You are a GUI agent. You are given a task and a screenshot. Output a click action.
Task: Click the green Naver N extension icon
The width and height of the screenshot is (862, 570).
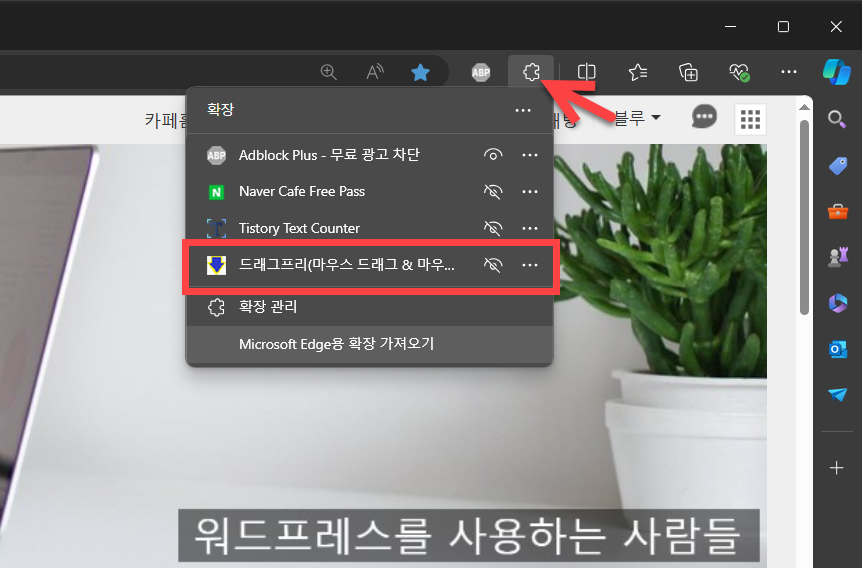tap(216, 192)
